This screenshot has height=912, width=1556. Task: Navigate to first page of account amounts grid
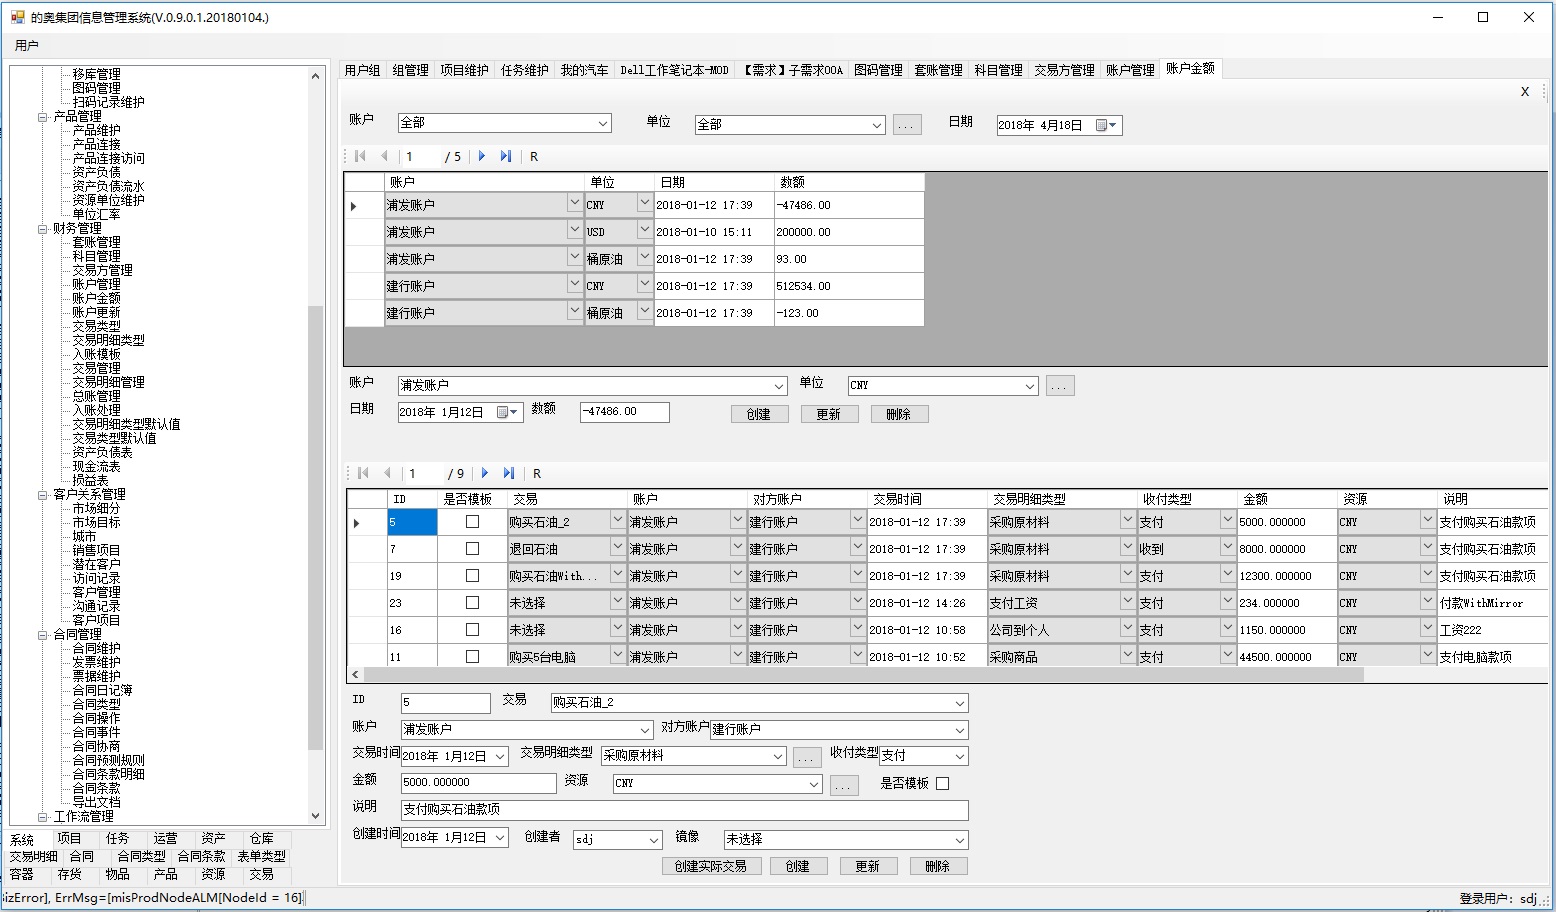(360, 156)
